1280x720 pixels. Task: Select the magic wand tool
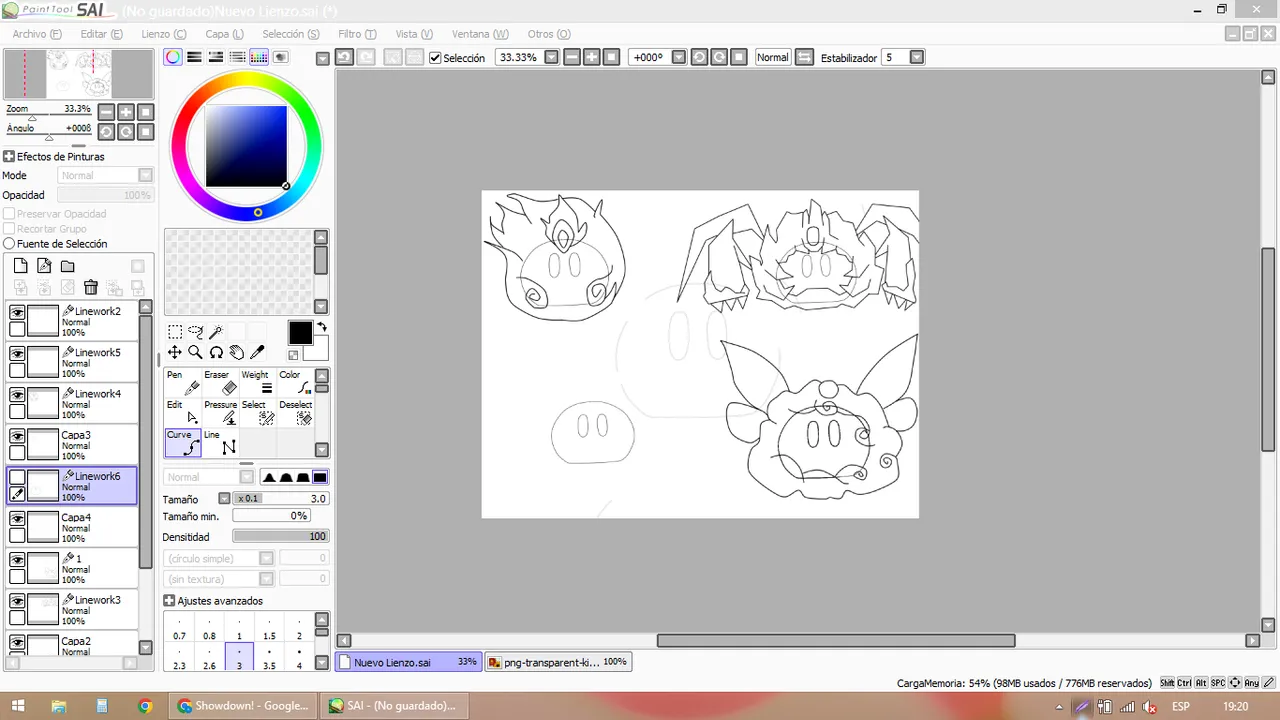(x=216, y=332)
